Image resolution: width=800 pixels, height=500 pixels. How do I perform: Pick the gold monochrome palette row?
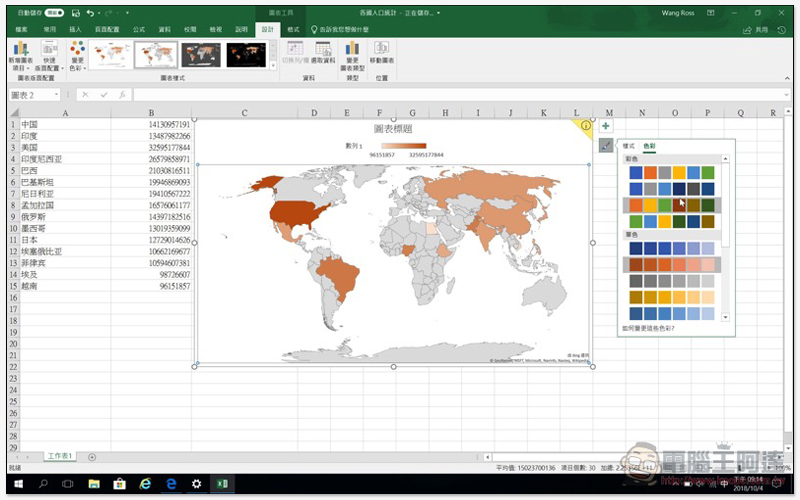pos(671,297)
